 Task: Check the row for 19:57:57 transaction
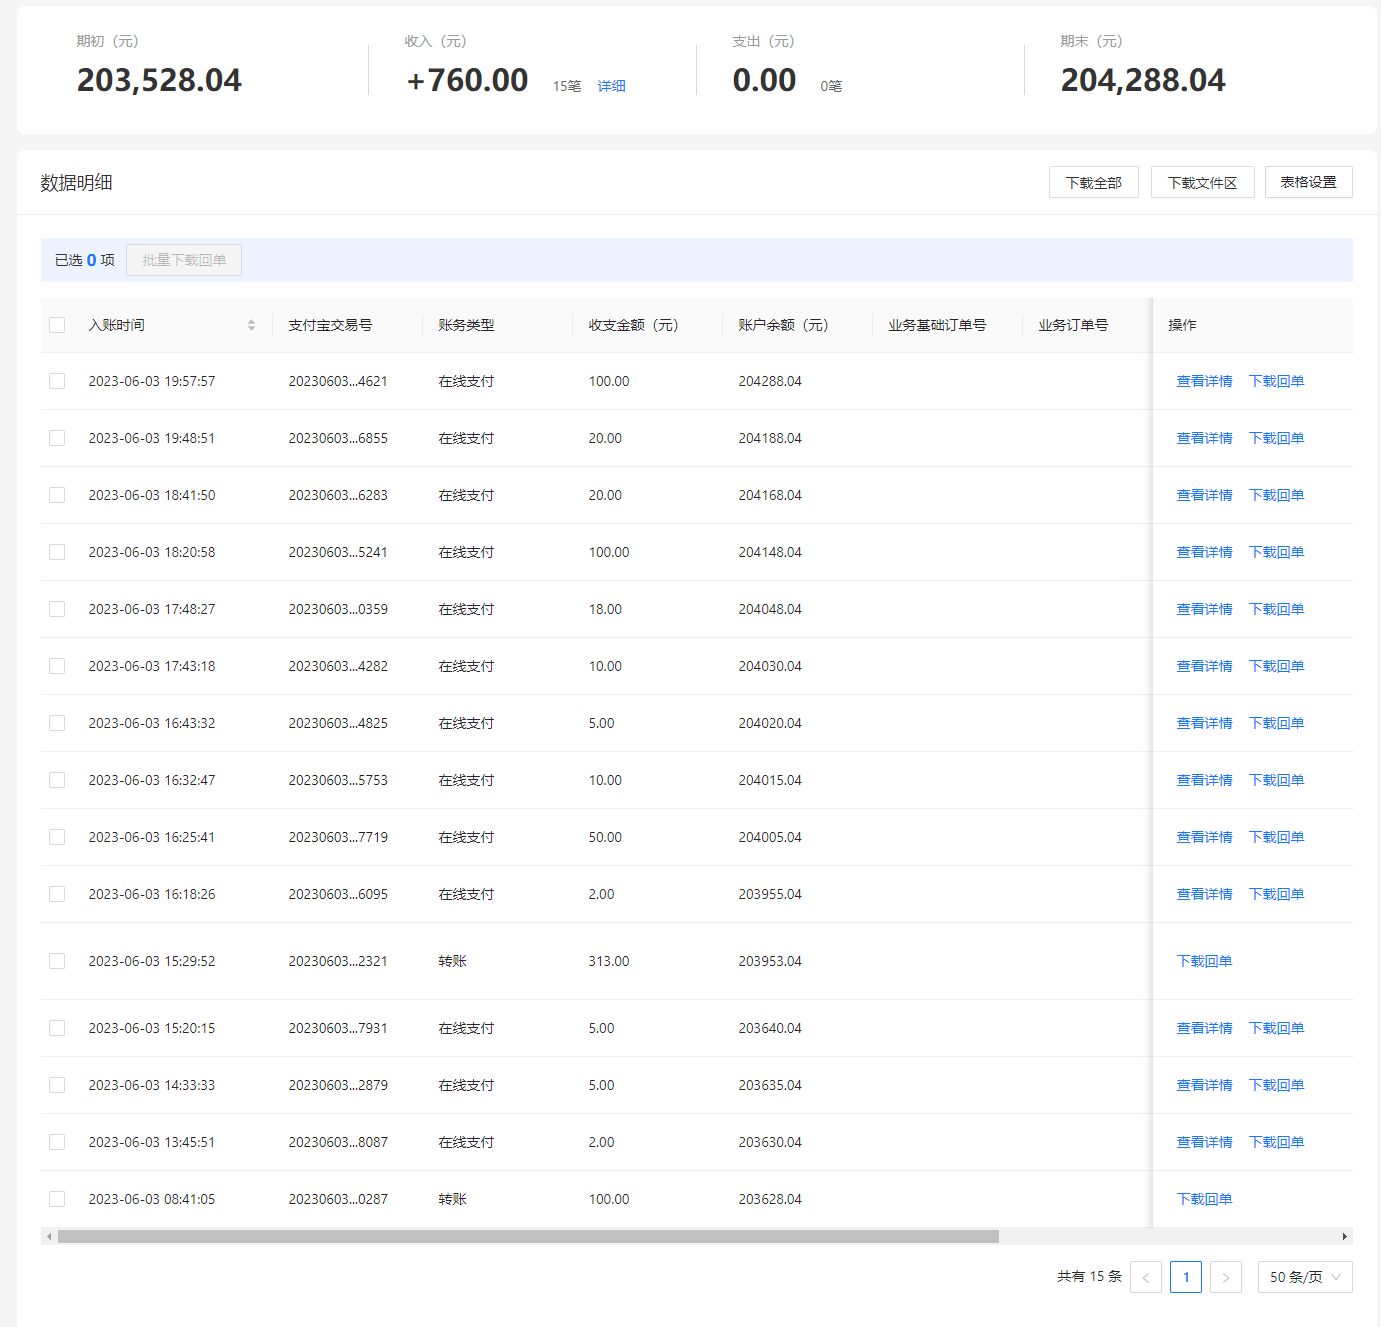coord(57,381)
